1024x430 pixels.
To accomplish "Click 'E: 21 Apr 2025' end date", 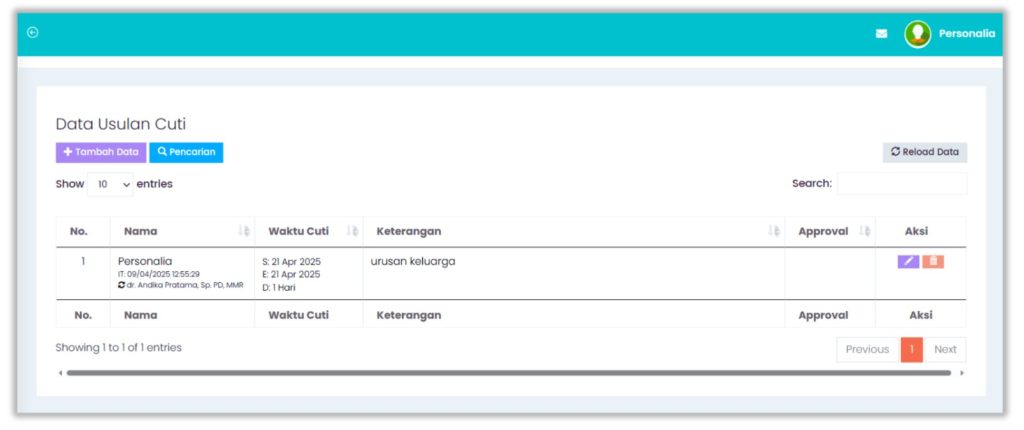I will 291,274.
